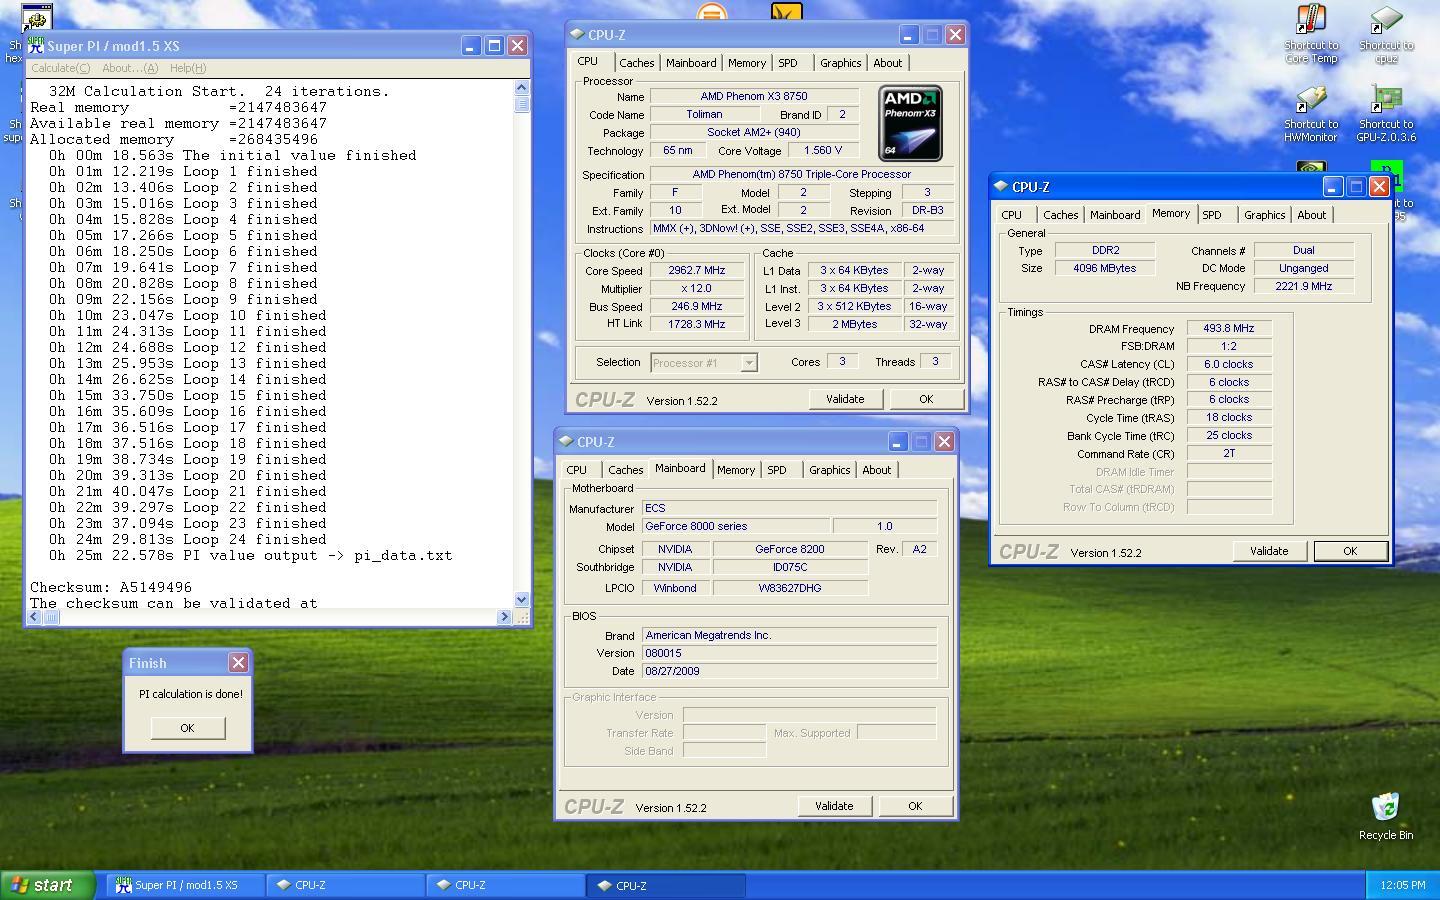Viewport: 1440px width, 900px height.
Task: Click the Super PI title bar icon
Action: pyautogui.click(x=36, y=46)
